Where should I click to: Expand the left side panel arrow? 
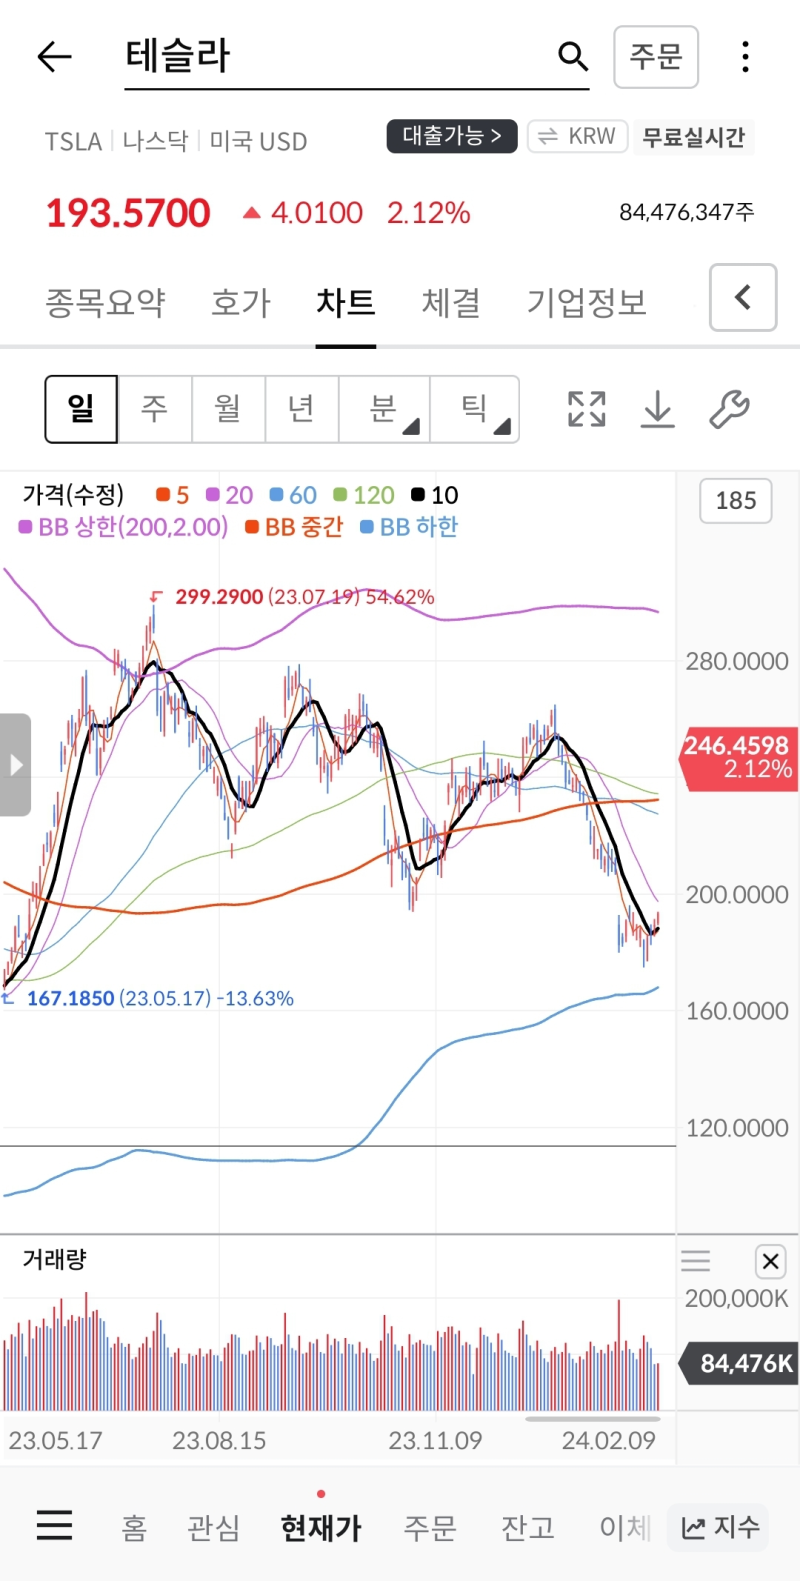pos(15,765)
